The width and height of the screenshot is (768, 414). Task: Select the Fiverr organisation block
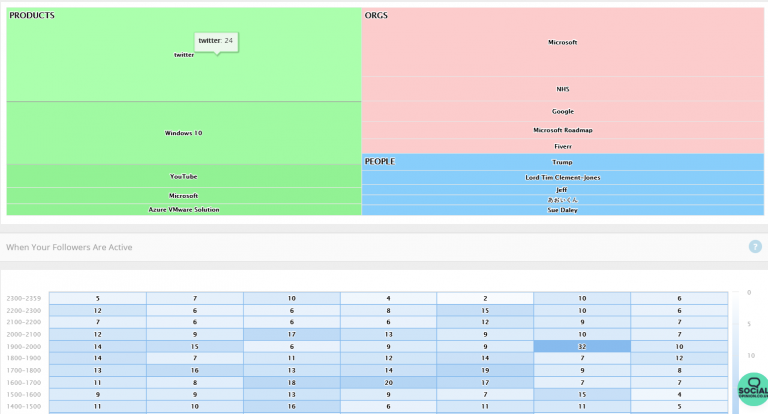[x=563, y=146]
